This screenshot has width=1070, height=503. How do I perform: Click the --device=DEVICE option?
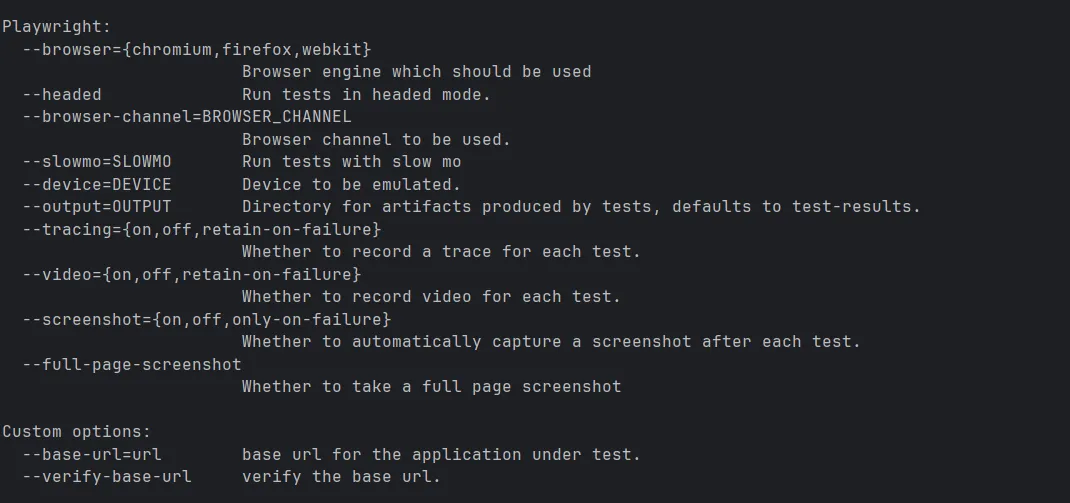pyautogui.click(x=97, y=185)
